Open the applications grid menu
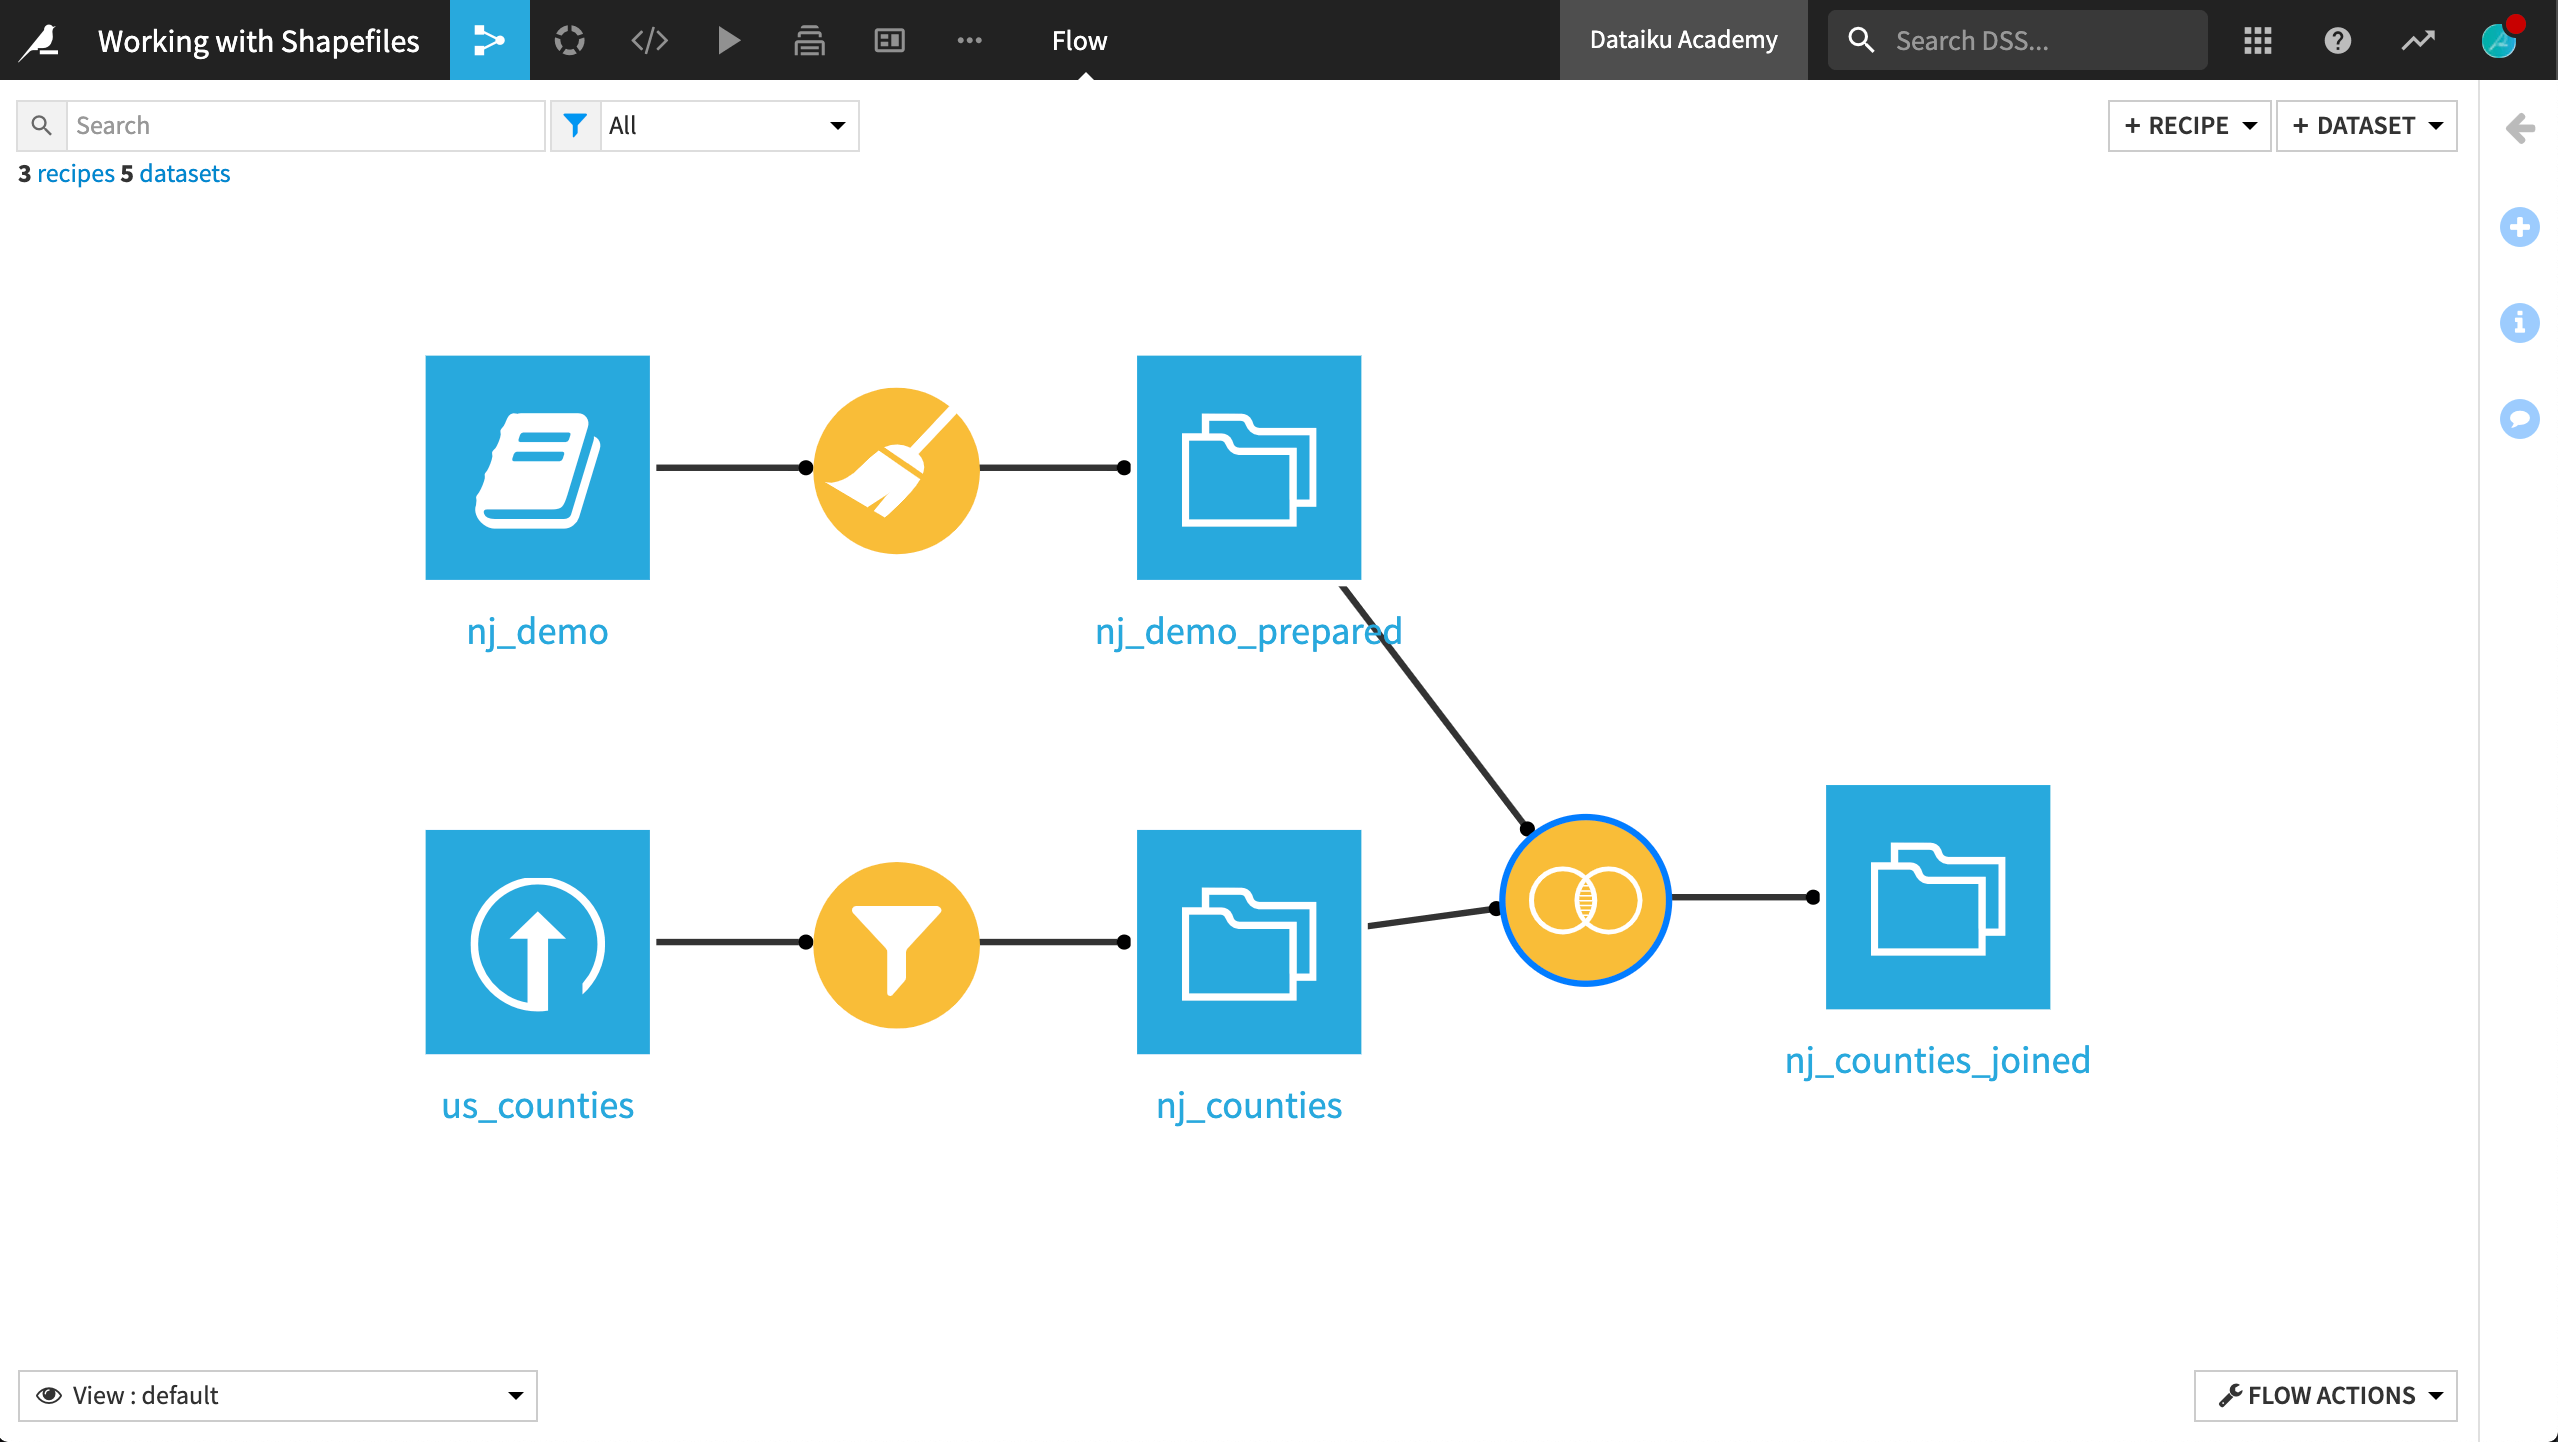The width and height of the screenshot is (2558, 1442). click(2257, 40)
